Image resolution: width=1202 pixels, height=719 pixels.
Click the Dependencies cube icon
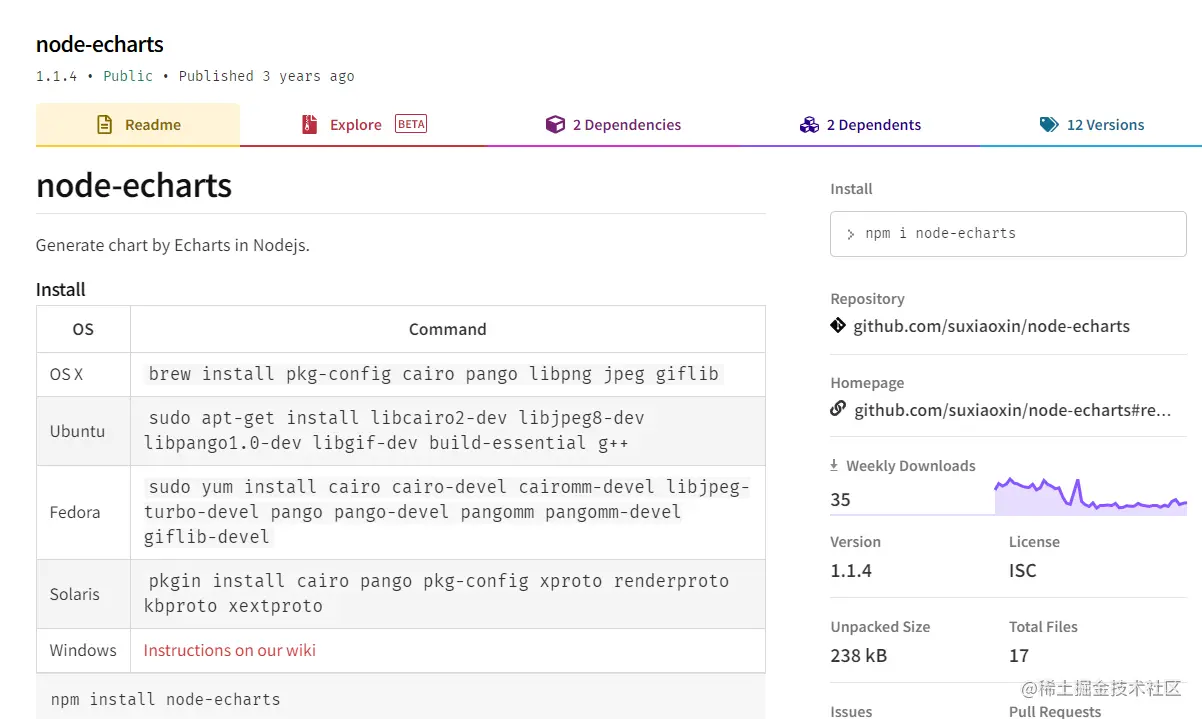click(555, 125)
